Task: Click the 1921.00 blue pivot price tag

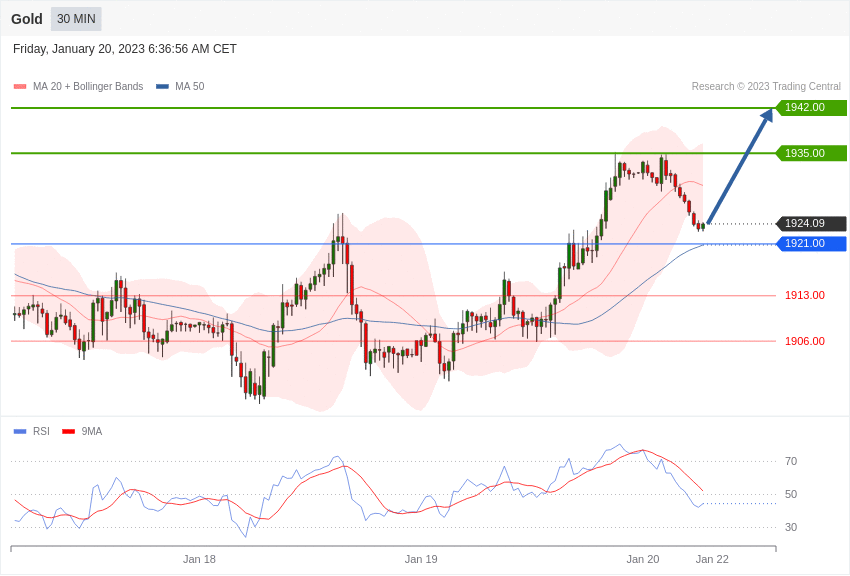Action: tap(811, 244)
